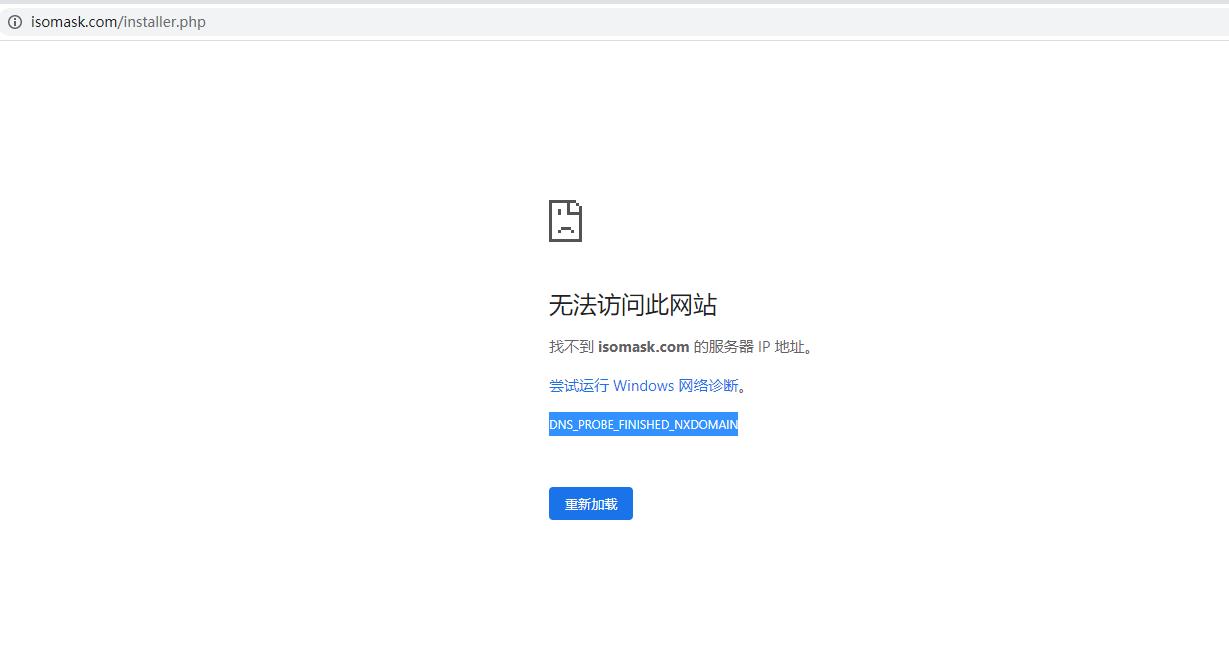Click the word Windows in the diagnostics link
Screen dimensions: 1229x659
(643, 386)
